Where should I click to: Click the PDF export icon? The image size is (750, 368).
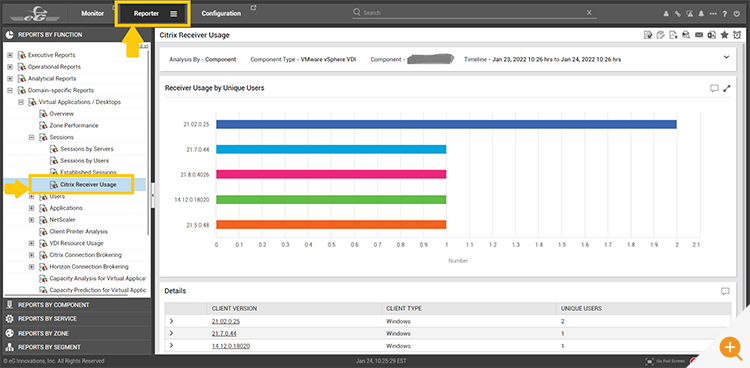click(673, 34)
